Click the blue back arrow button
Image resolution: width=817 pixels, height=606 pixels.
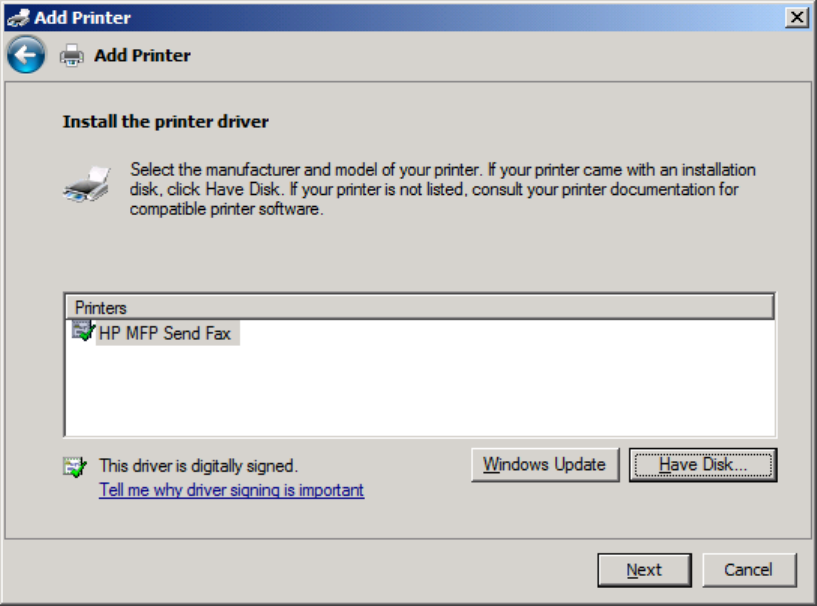[26, 55]
